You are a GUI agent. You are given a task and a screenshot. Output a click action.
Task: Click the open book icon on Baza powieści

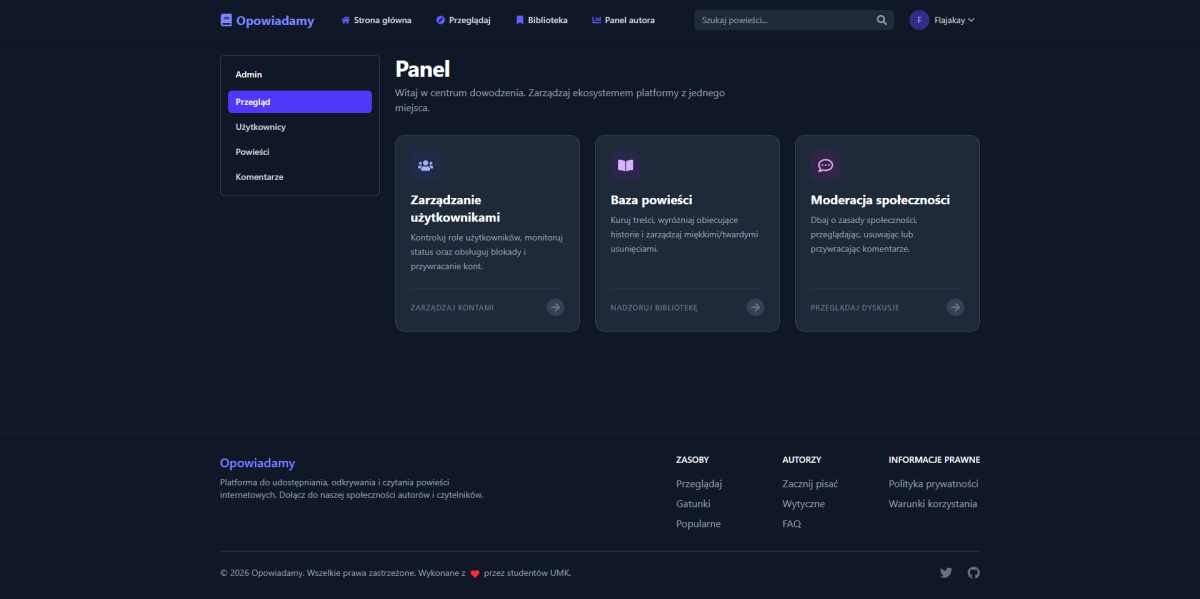click(x=625, y=165)
